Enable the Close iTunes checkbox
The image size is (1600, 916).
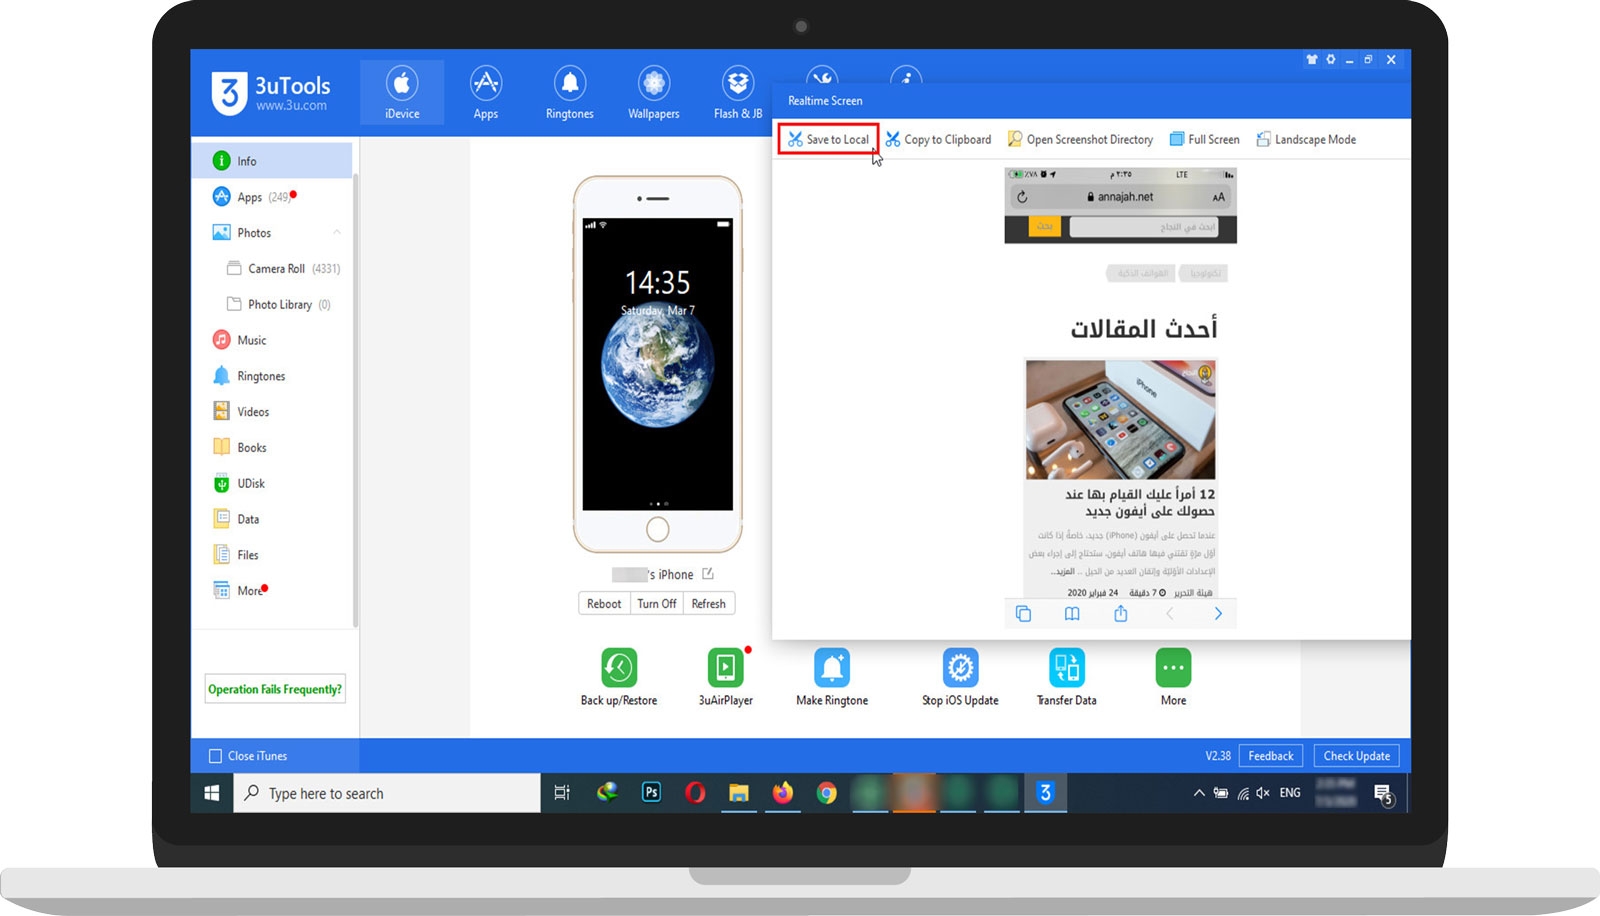pyautogui.click(x=215, y=756)
